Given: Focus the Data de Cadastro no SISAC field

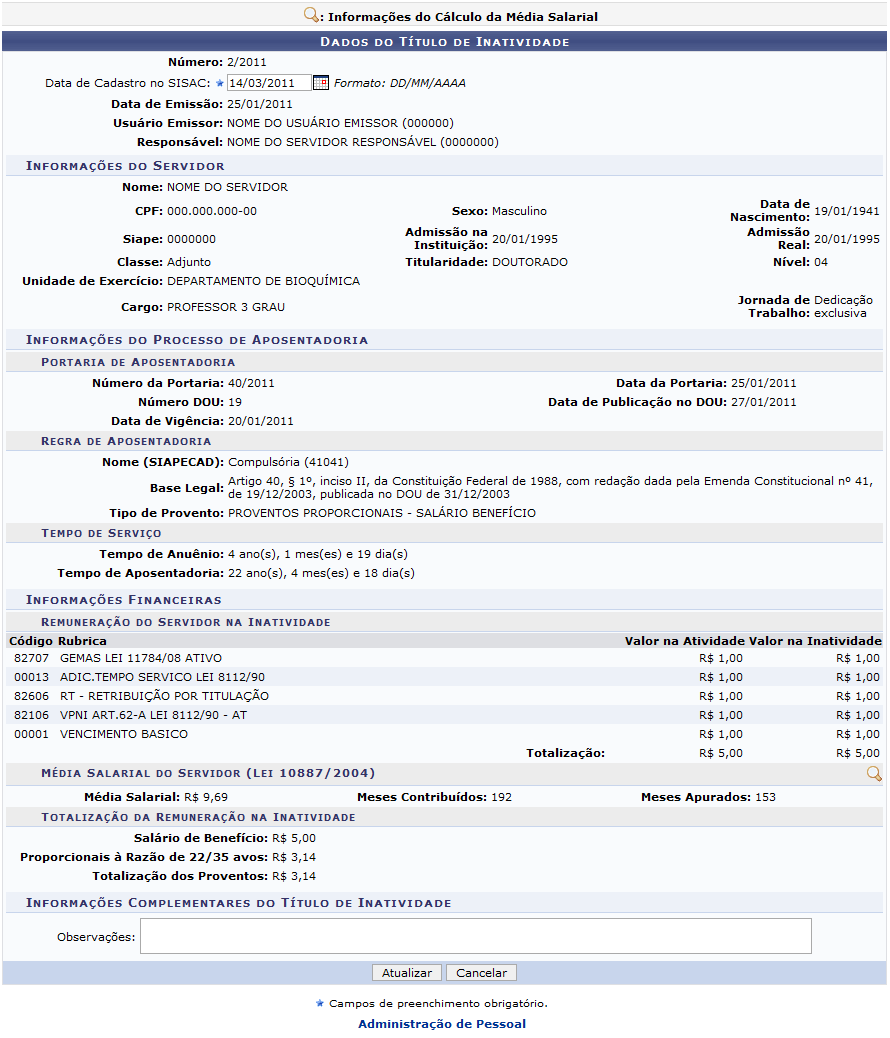Looking at the screenshot, I should (268, 83).
